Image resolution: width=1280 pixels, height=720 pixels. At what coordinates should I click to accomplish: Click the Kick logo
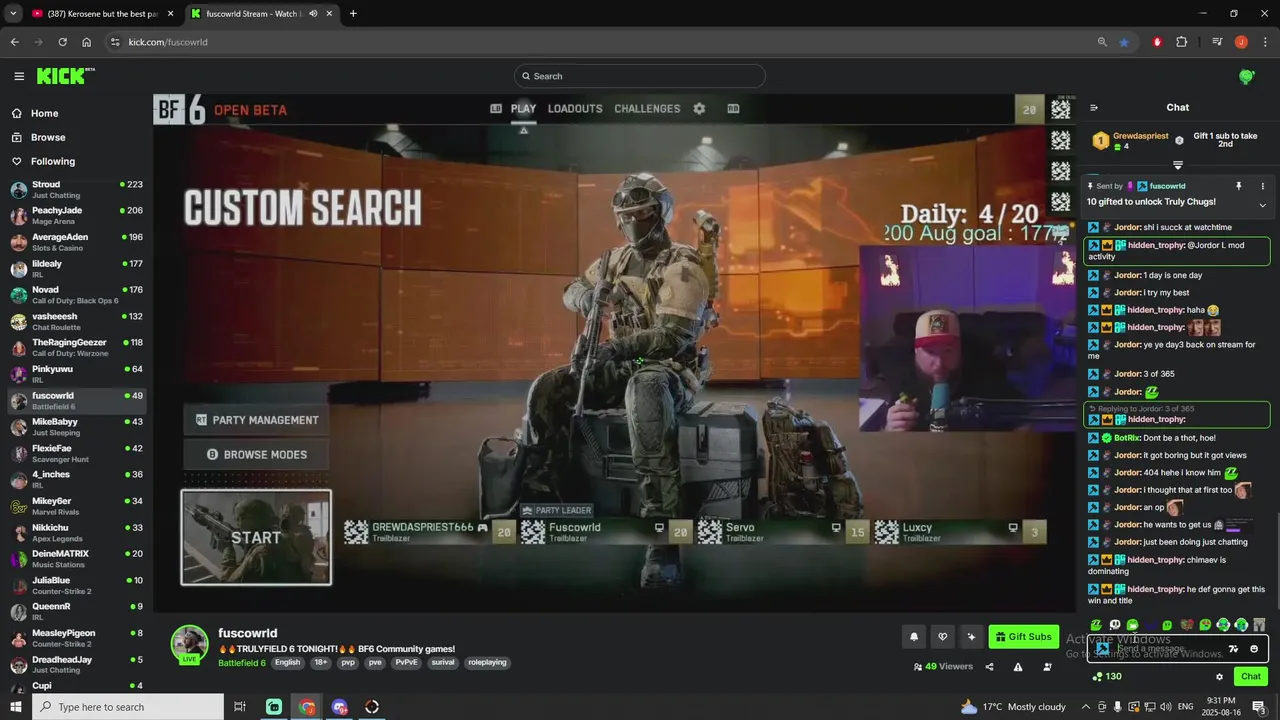[65, 76]
